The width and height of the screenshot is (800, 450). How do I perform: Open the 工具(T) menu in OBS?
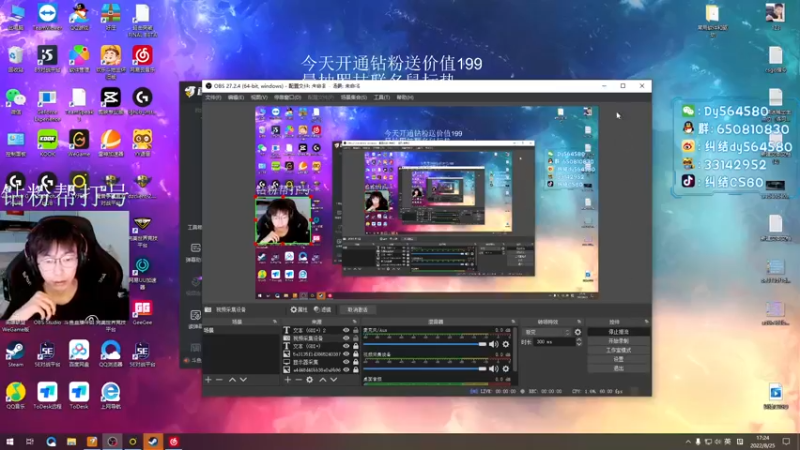tap(382, 97)
